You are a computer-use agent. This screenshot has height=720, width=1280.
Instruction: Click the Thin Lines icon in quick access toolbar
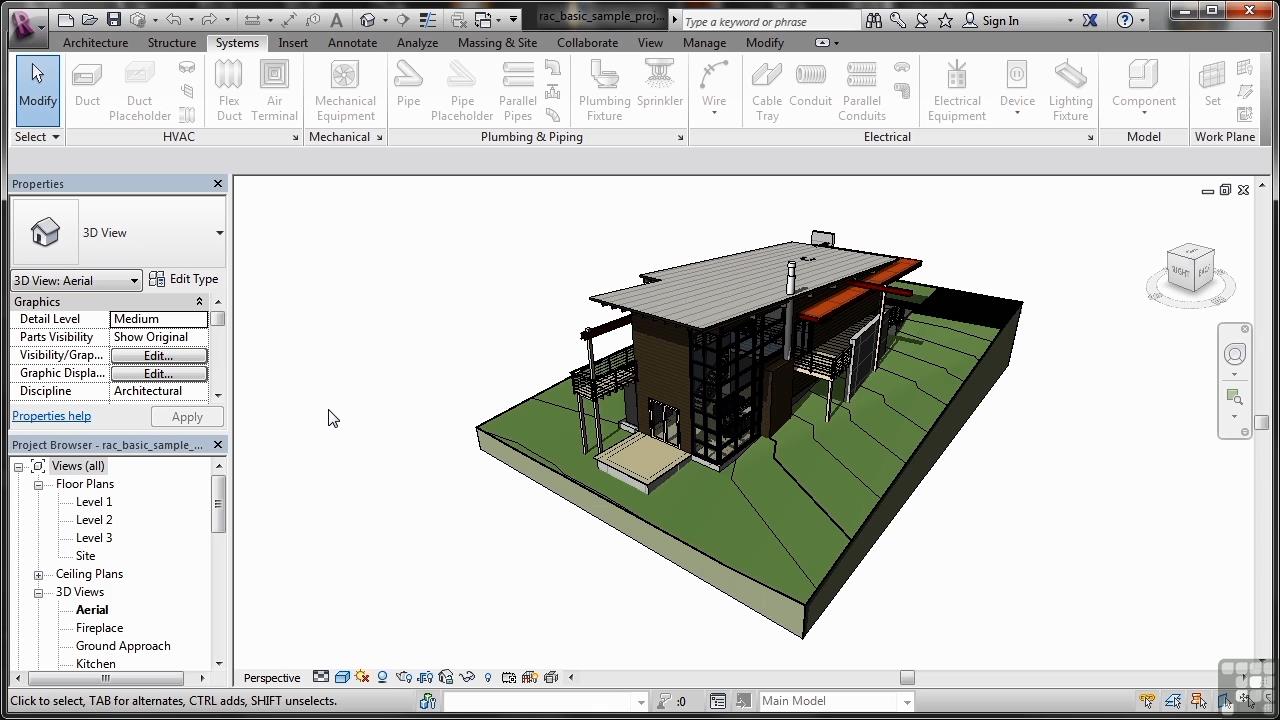pos(426,20)
